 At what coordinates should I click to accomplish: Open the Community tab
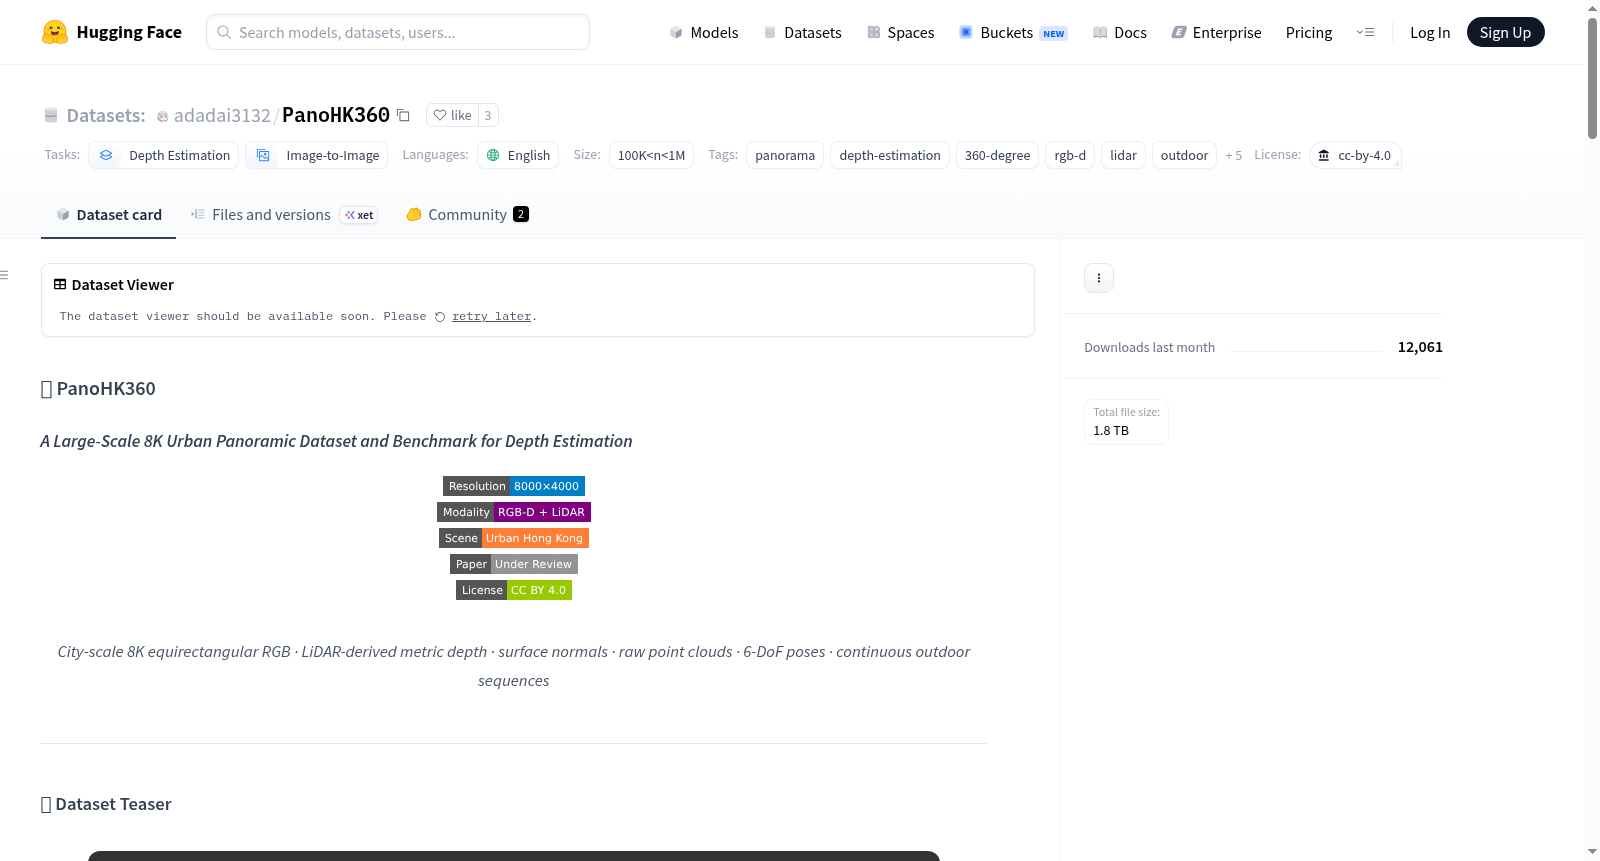467,215
